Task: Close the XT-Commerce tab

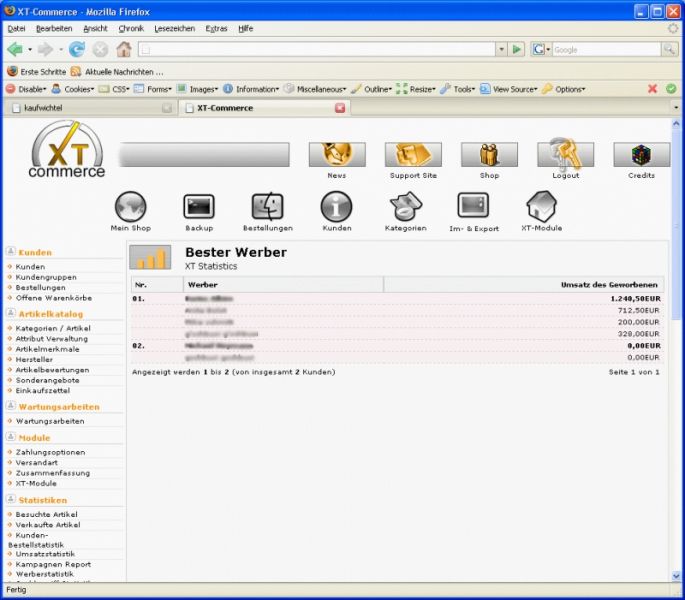Action: [340, 108]
